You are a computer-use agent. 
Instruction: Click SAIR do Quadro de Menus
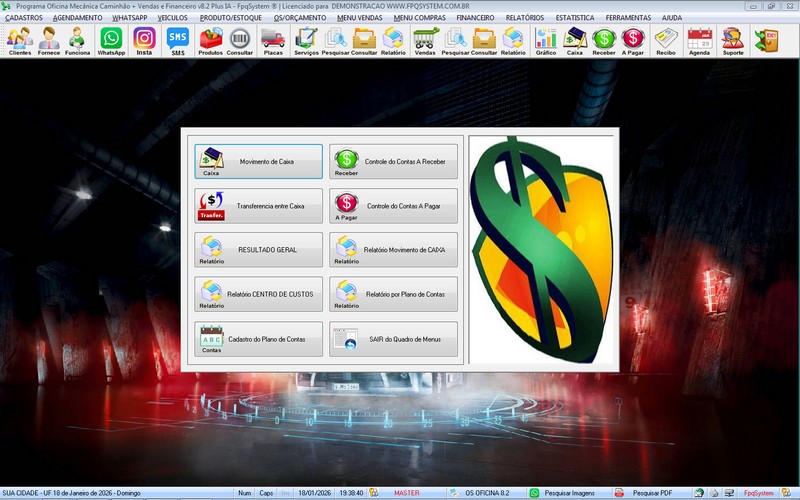393,340
